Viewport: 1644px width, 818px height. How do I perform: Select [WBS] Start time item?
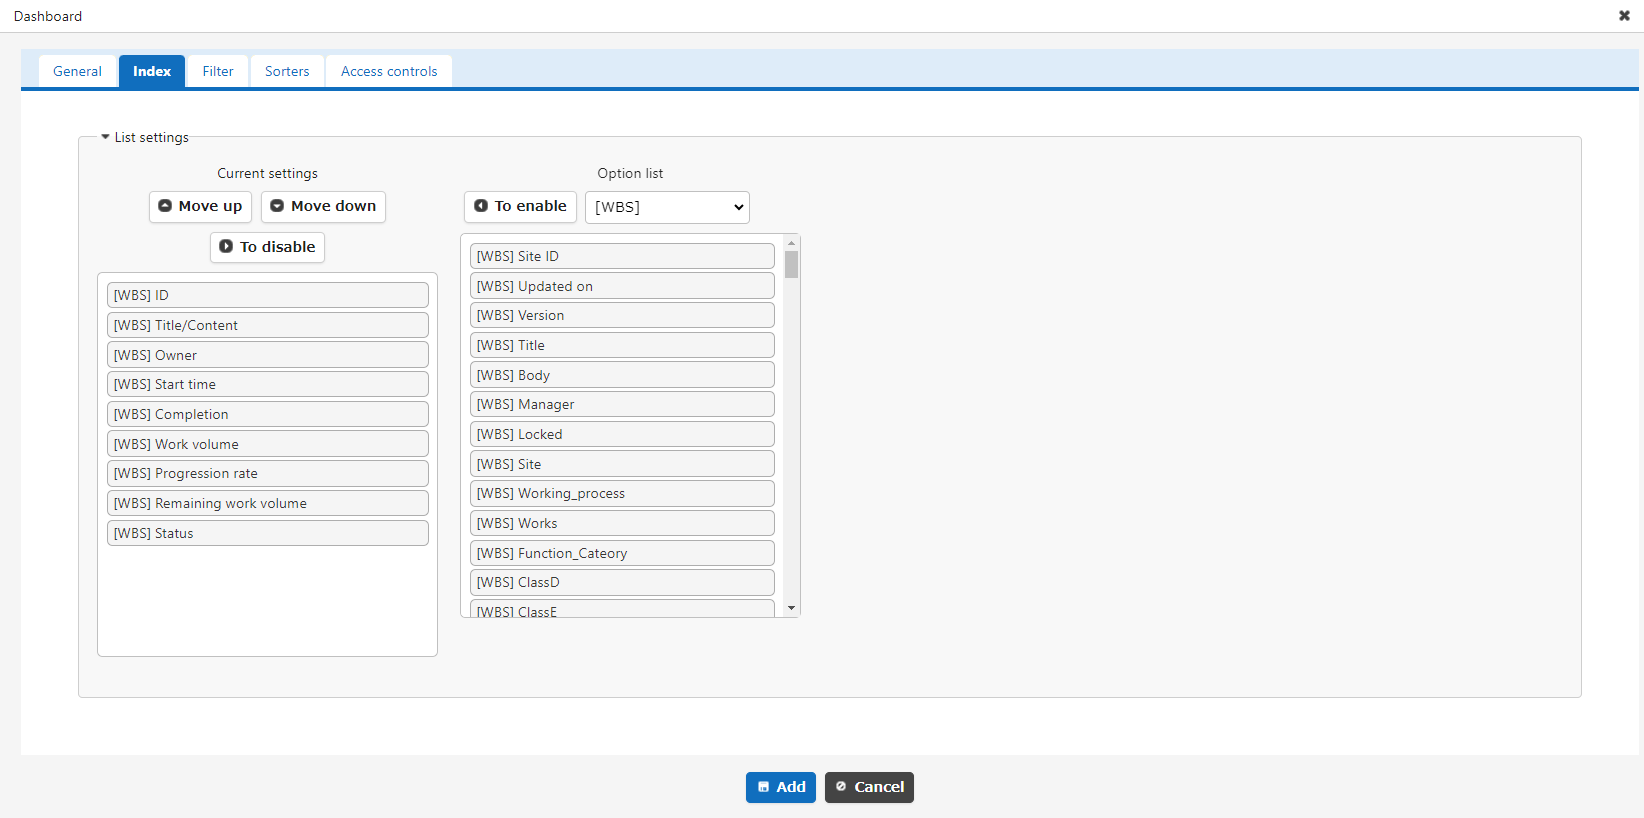coord(268,384)
